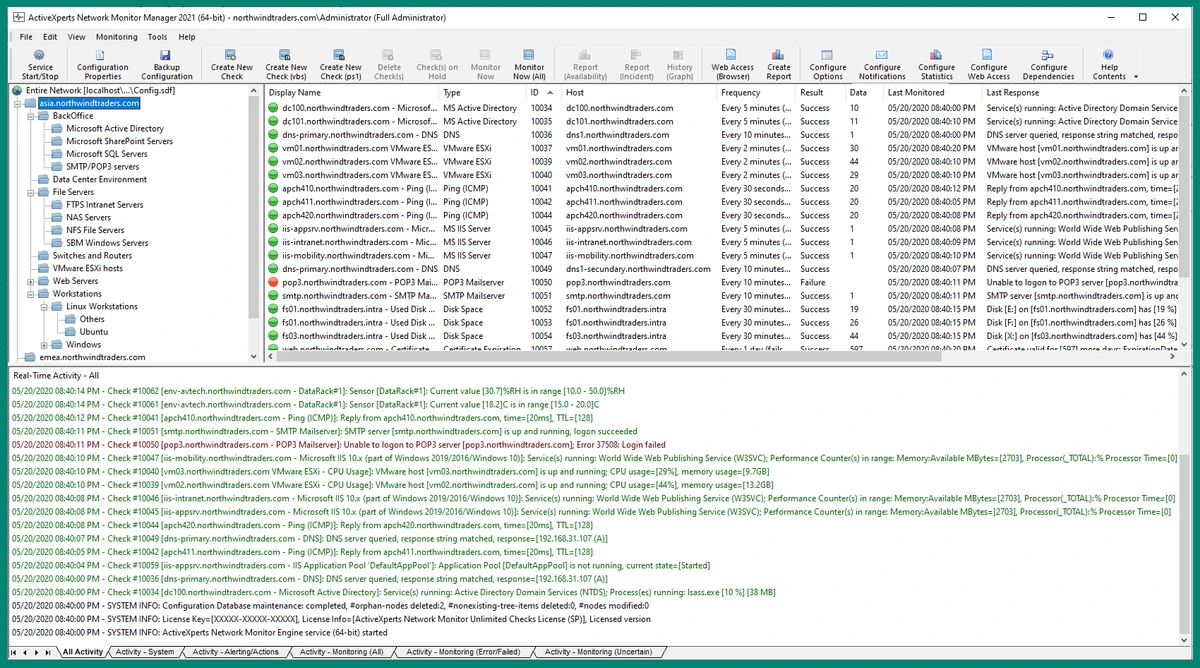Switch to Activity - Alerting/Actions tab
The image size is (1200, 668).
pyautogui.click(x=236, y=652)
